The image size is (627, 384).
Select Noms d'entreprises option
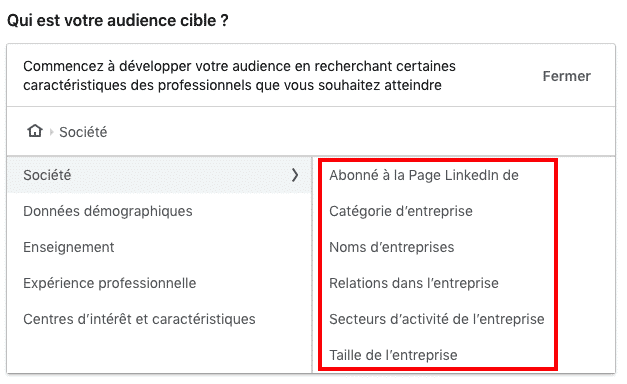point(391,247)
